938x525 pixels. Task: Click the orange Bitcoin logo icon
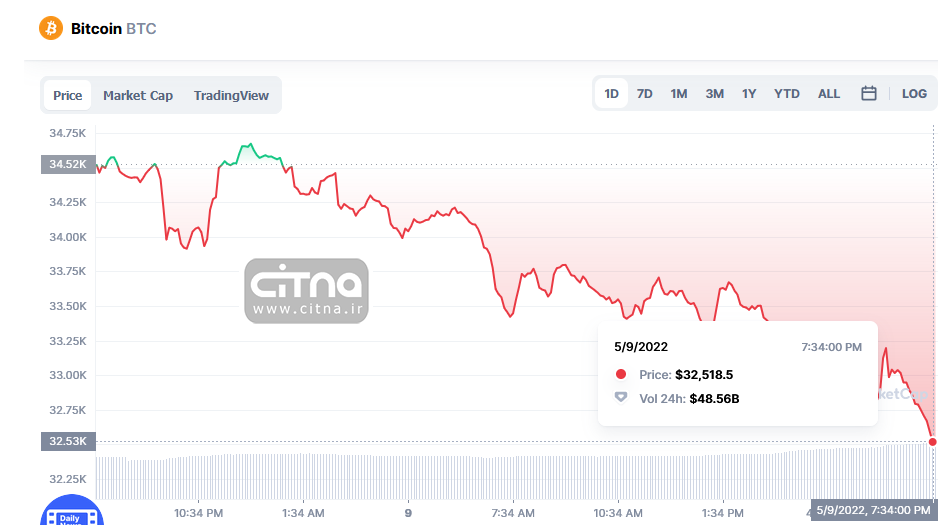[x=51, y=28]
